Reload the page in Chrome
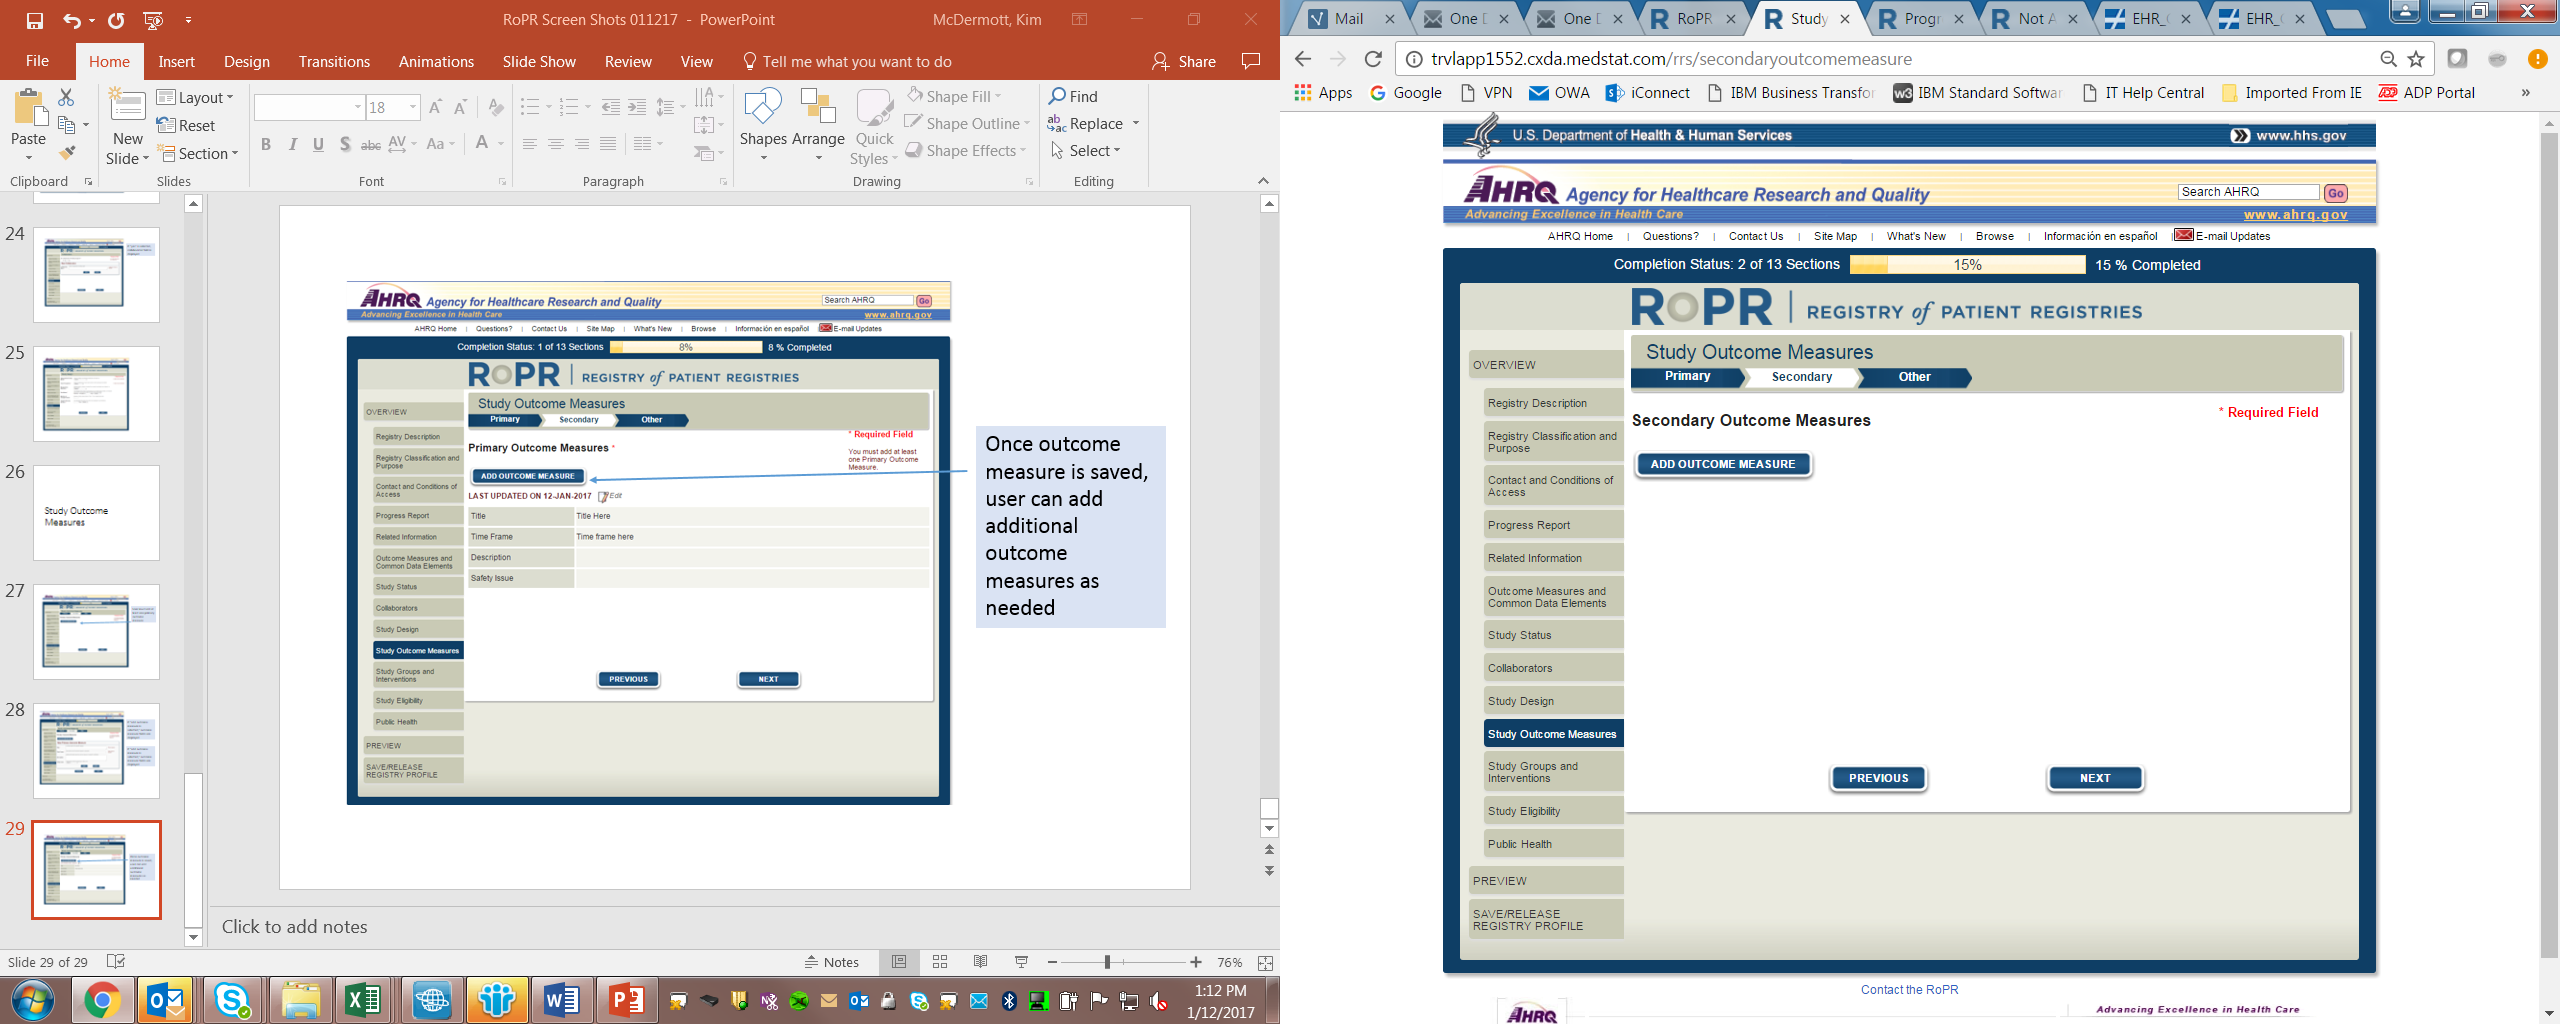This screenshot has width=2560, height=1024. (1373, 59)
